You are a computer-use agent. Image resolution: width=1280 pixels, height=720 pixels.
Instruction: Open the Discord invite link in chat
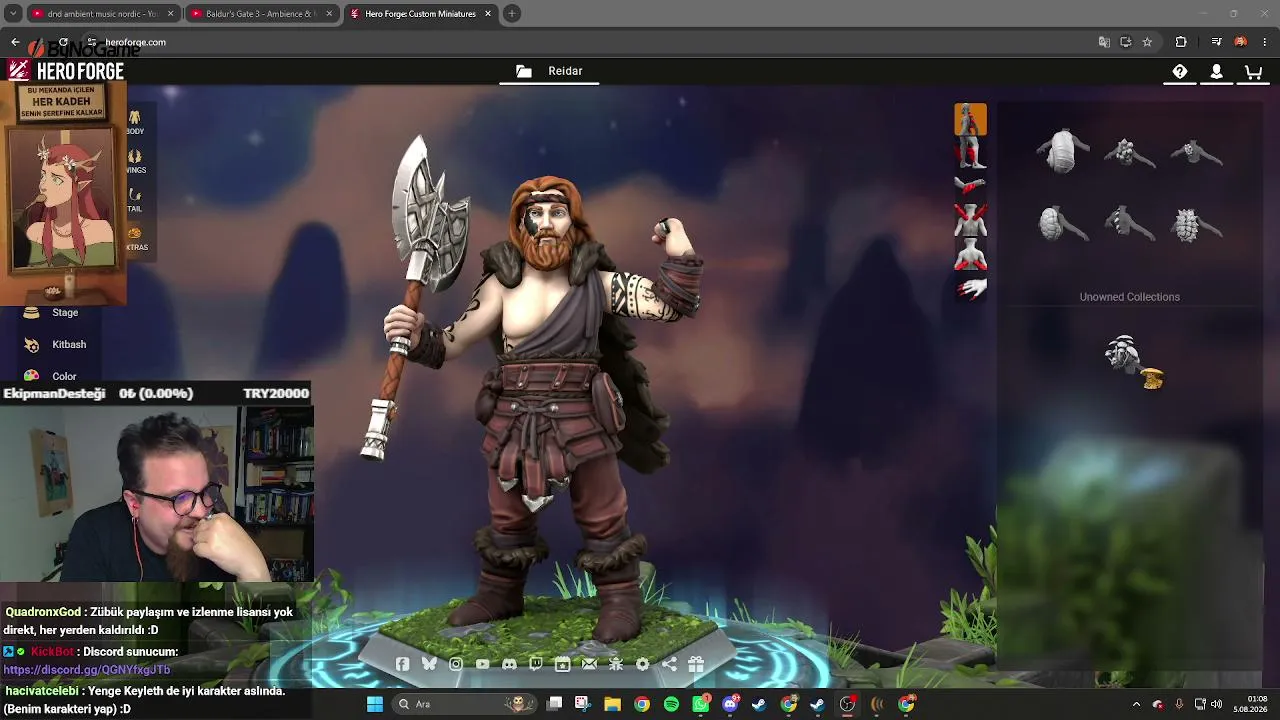click(87, 670)
